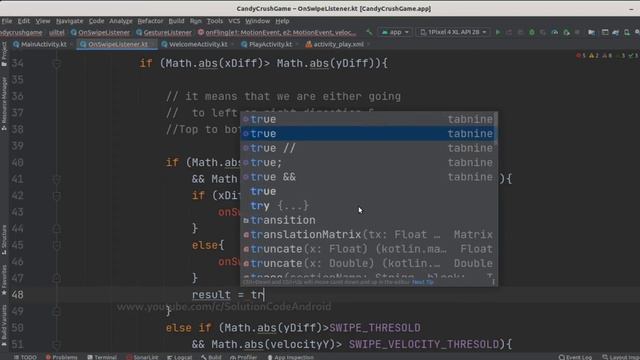Open the Window menu
The image size is (640, 360).
(x=258, y=21)
